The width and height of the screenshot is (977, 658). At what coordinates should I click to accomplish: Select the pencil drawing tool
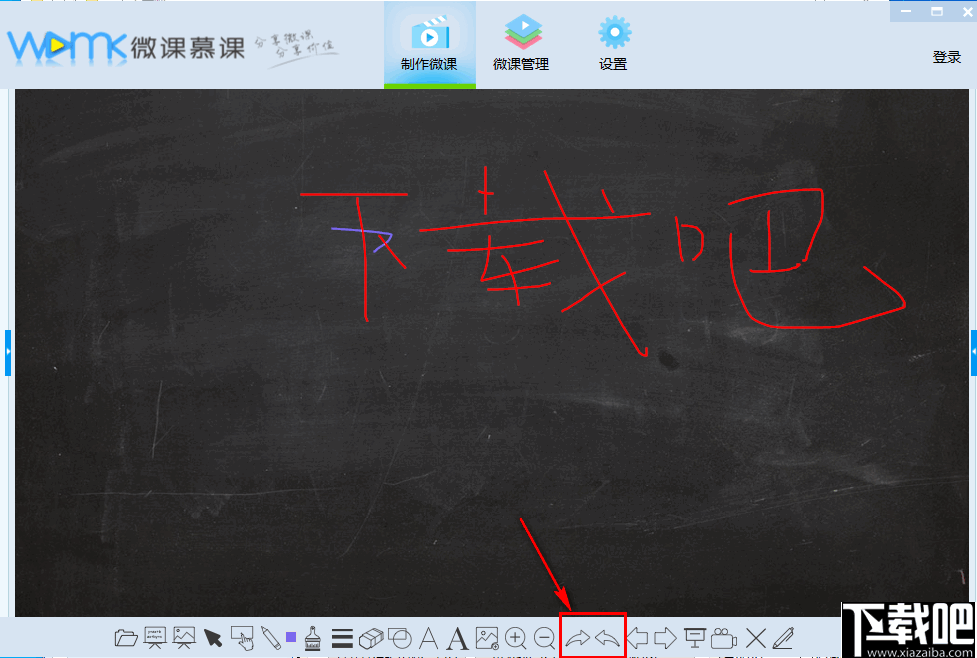click(x=270, y=637)
